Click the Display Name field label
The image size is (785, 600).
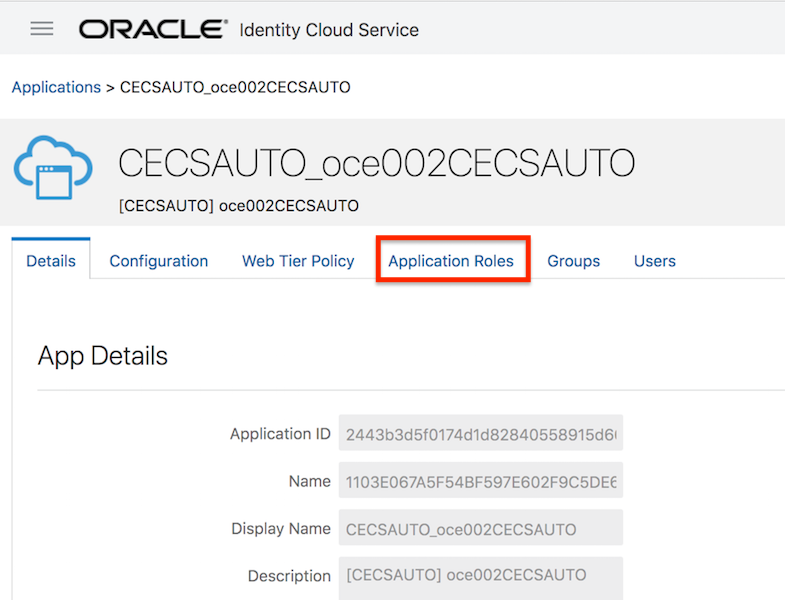click(281, 529)
